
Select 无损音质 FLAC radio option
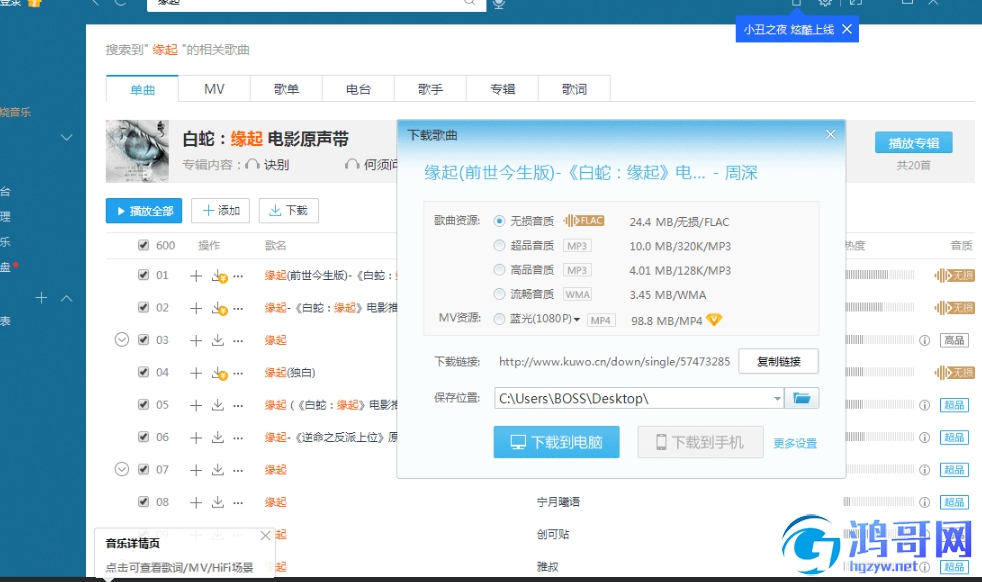click(x=499, y=221)
